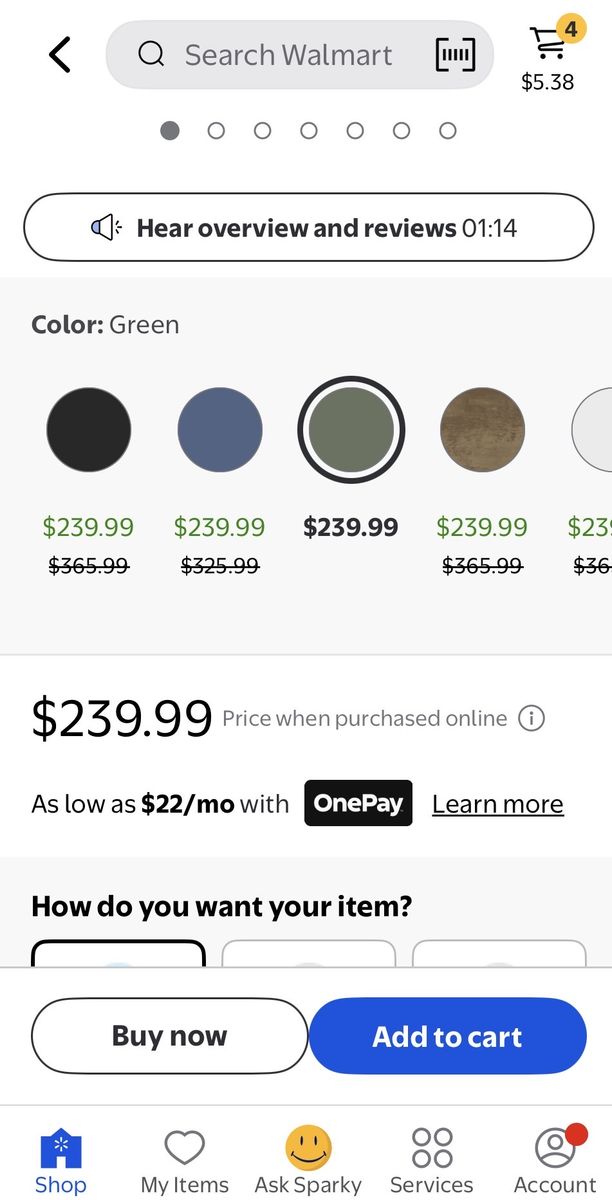The image size is (612, 1200).
Task: Open the barcode scanner icon
Action: point(455,54)
